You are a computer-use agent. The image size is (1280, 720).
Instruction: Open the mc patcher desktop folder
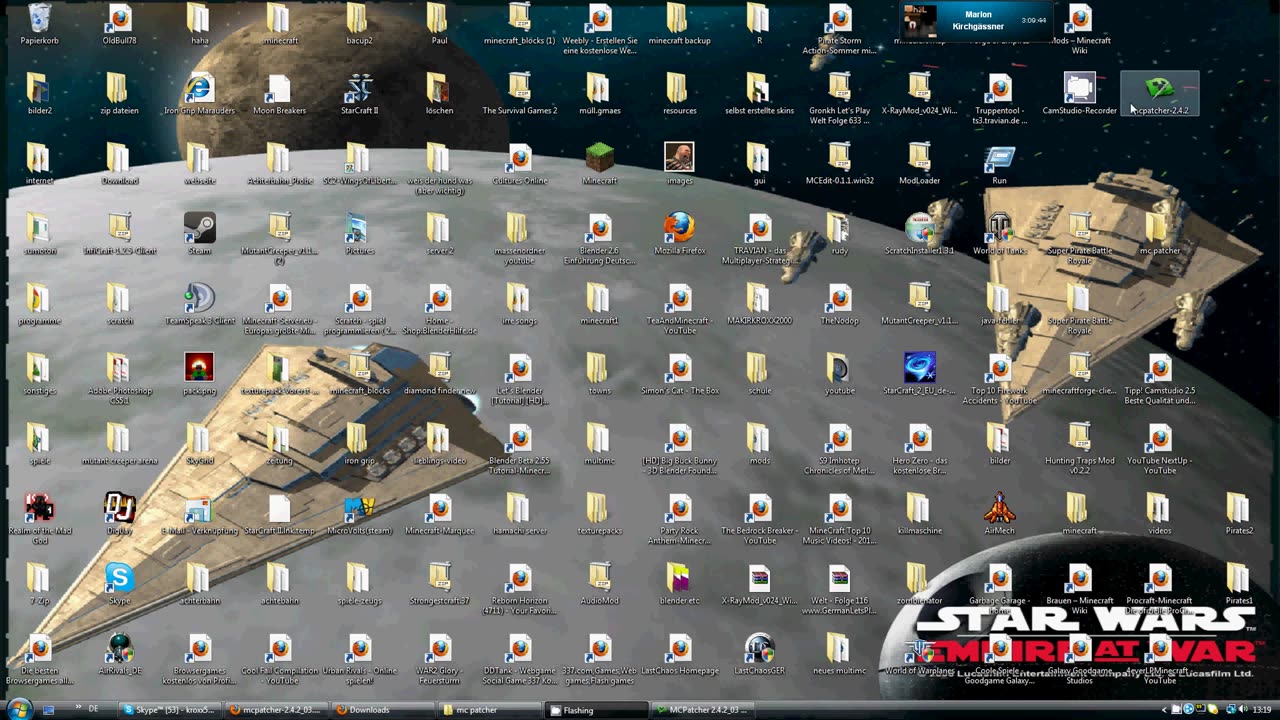pos(1159,235)
